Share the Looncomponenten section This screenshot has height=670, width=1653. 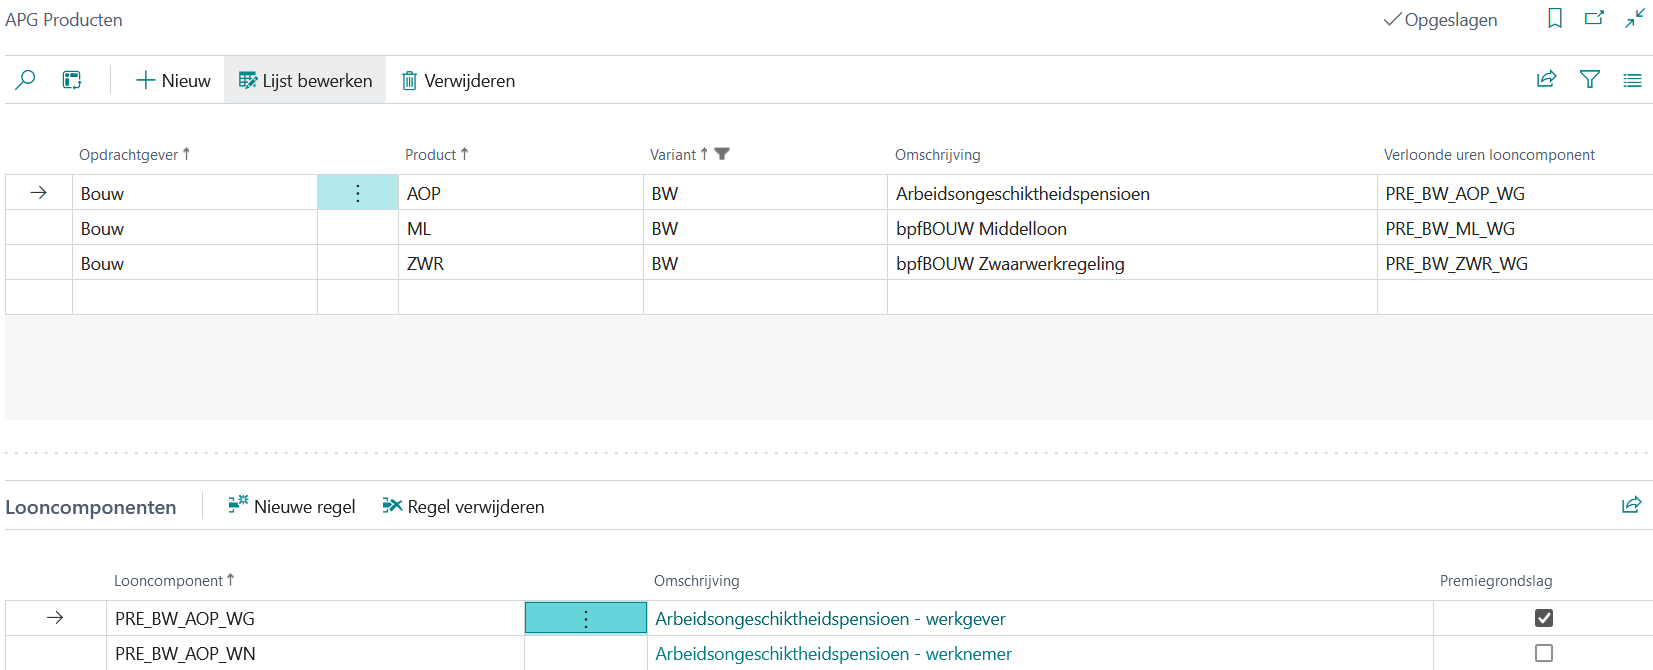[x=1631, y=506]
